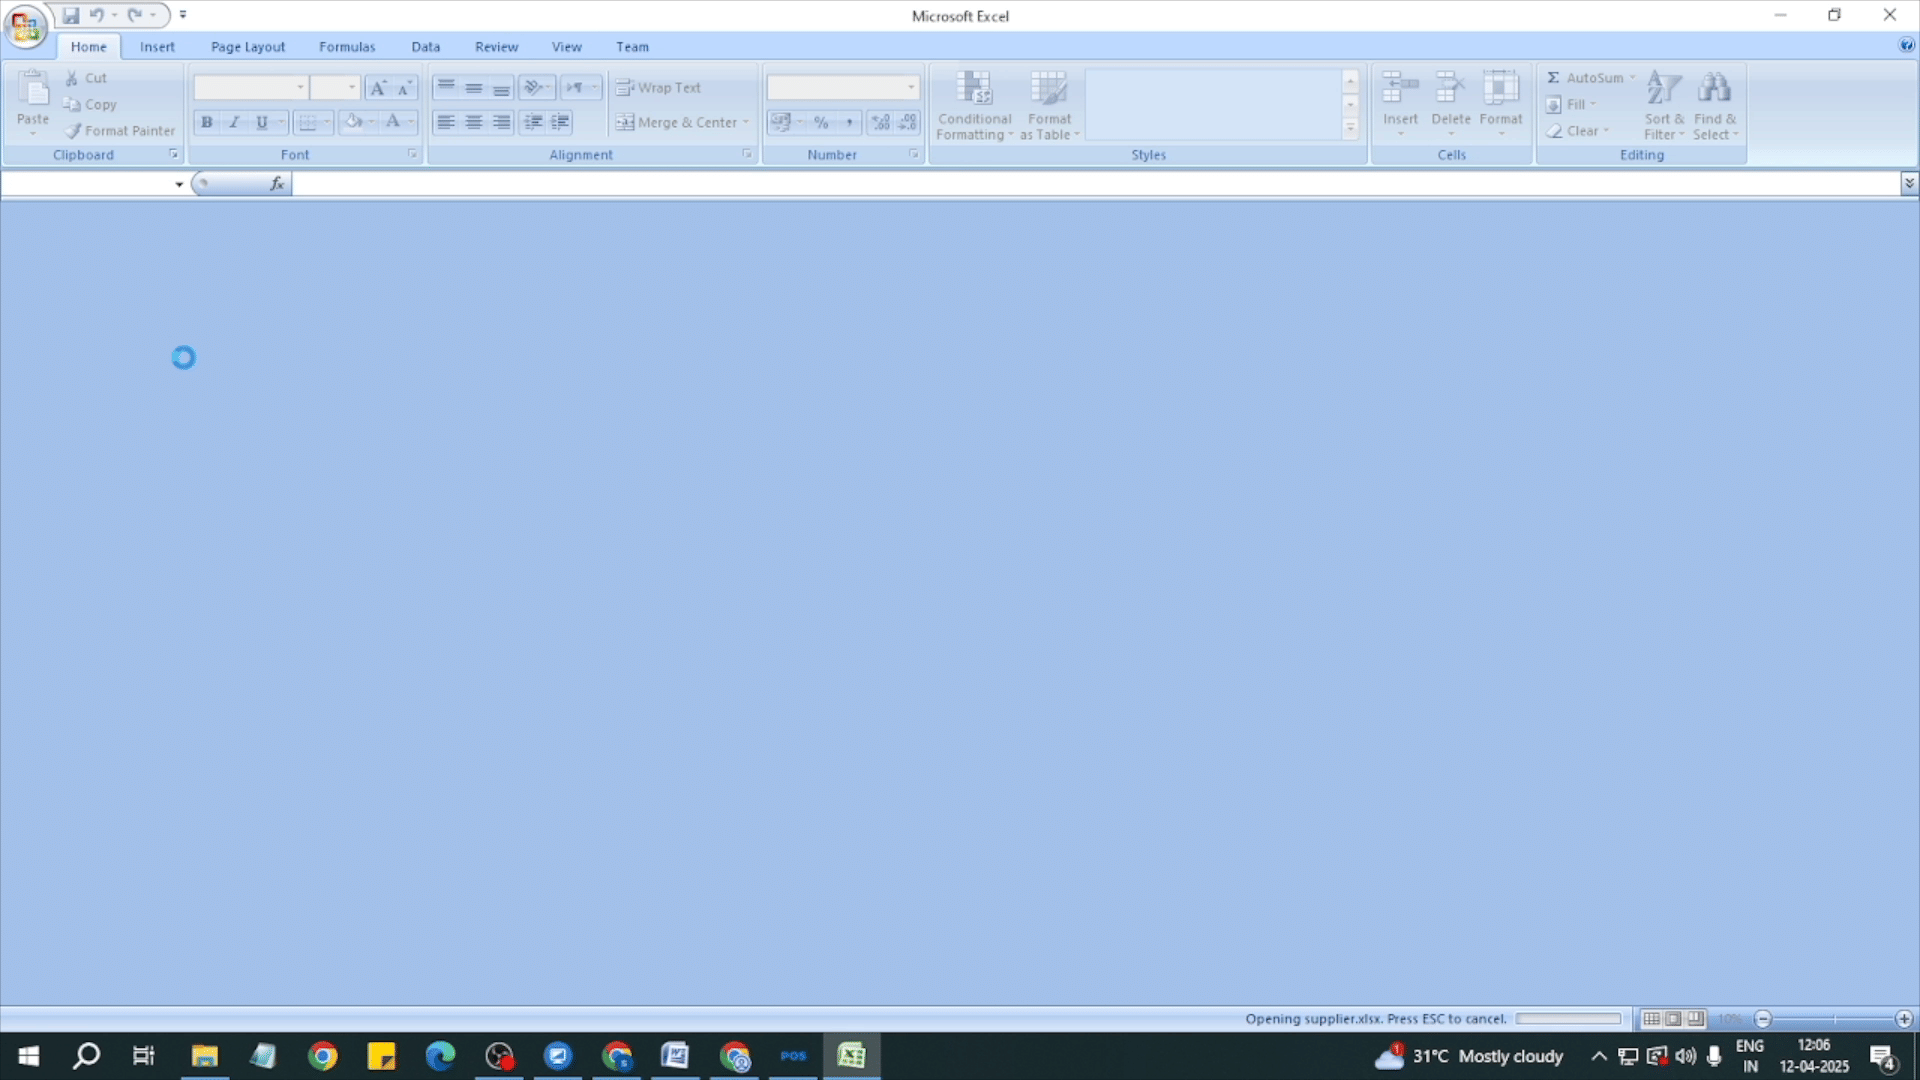Open Format as Table gallery
The width and height of the screenshot is (1920, 1080).
[1049, 105]
